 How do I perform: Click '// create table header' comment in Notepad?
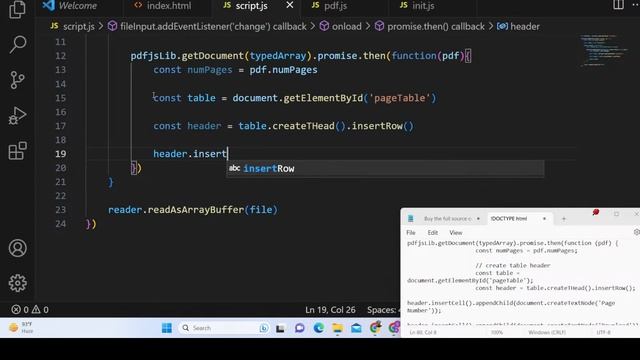(513, 265)
